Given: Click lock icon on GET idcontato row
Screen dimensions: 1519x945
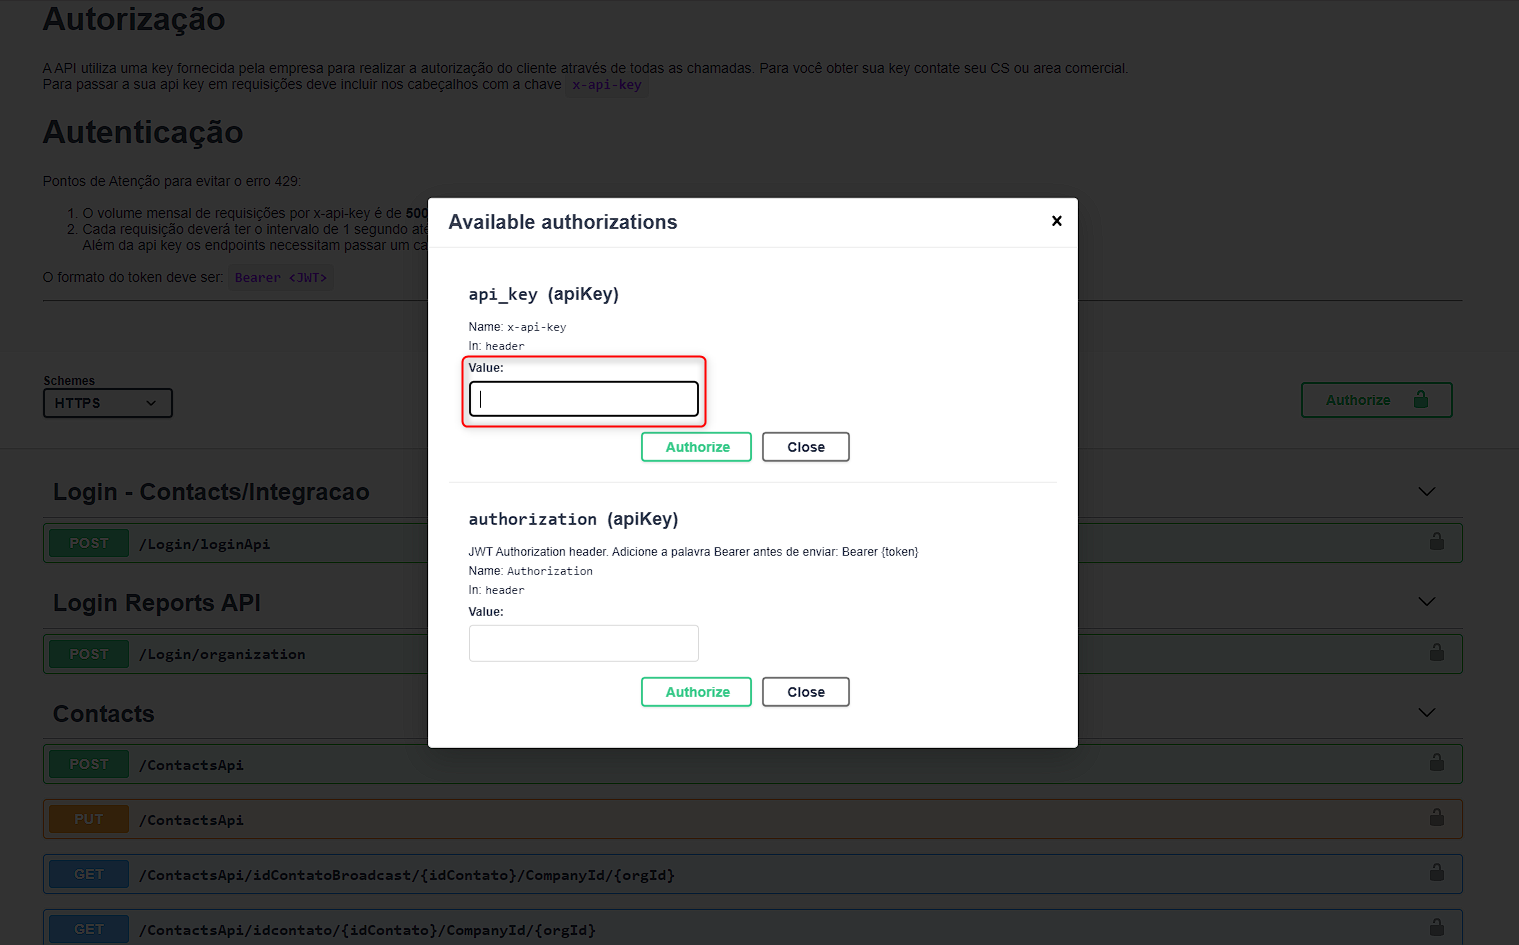Looking at the screenshot, I should coord(1437,928).
